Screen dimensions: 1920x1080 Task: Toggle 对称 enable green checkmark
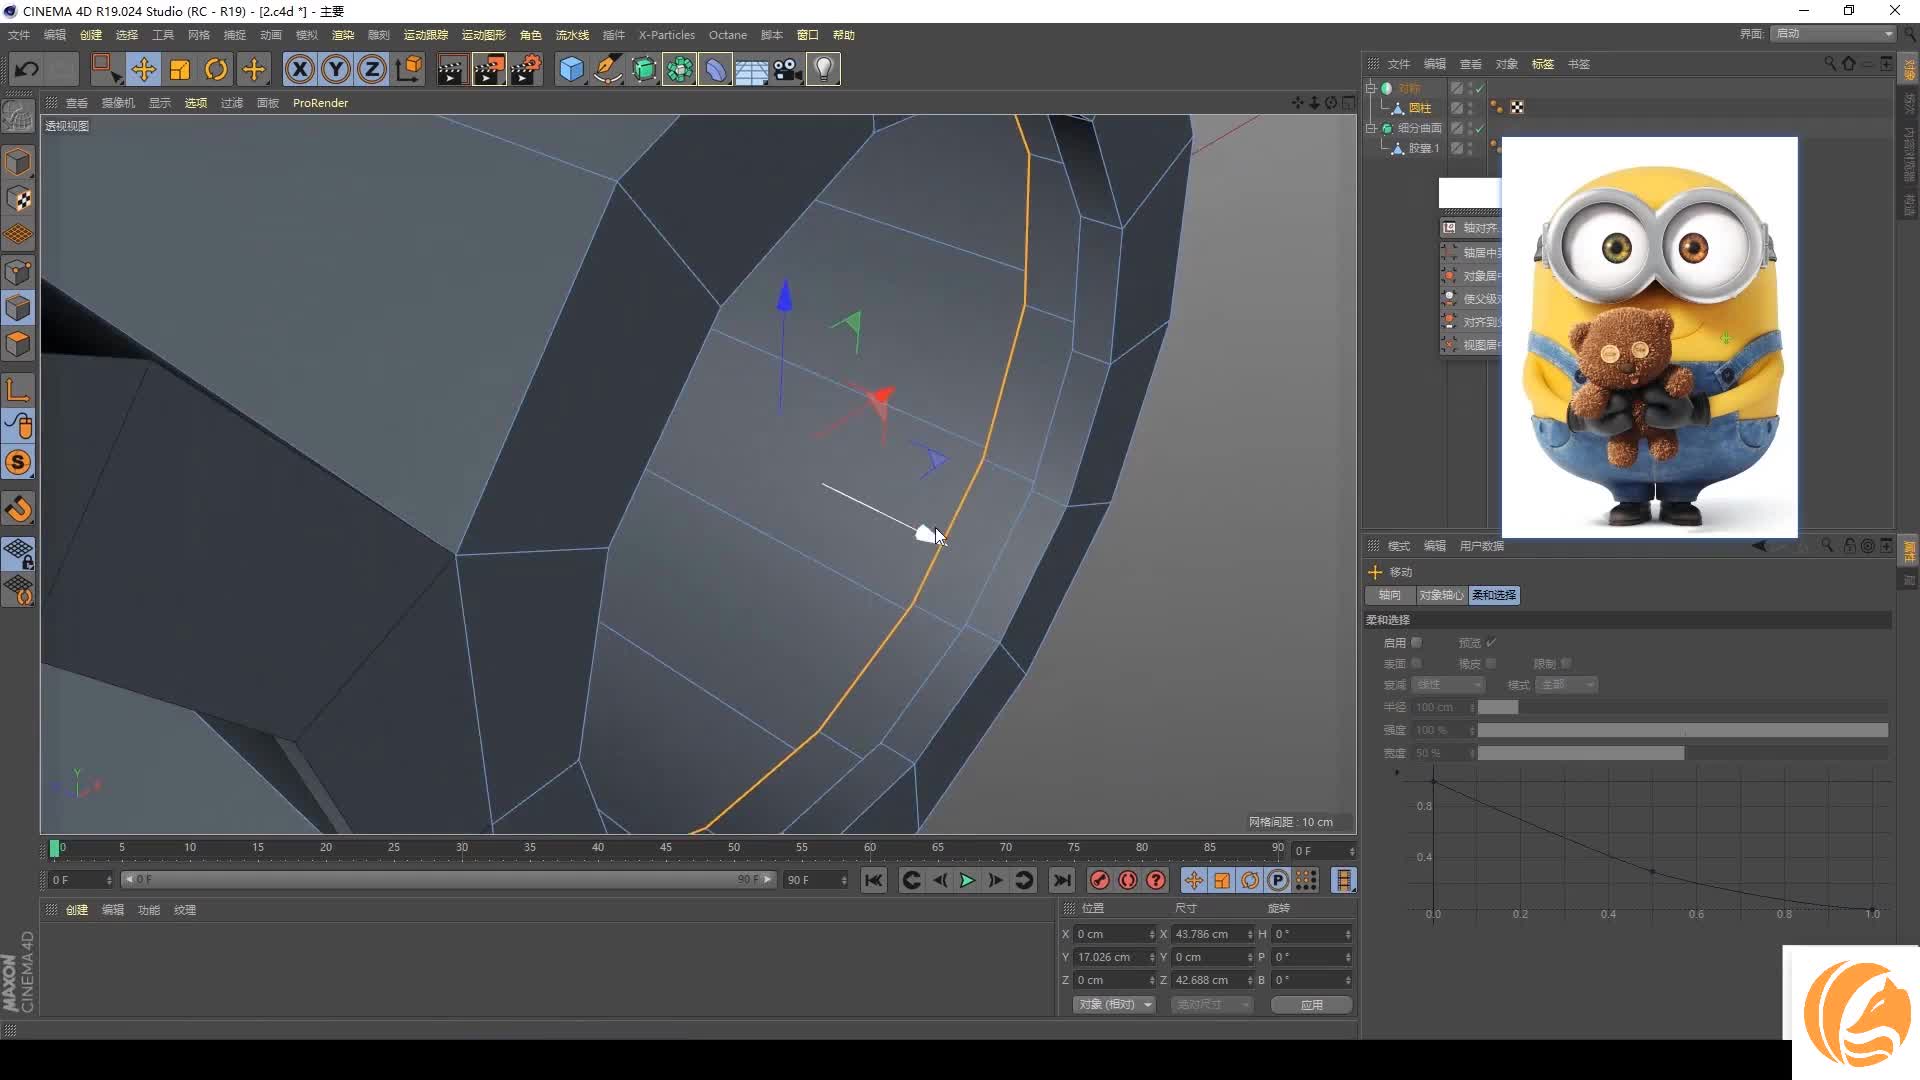1478,88
